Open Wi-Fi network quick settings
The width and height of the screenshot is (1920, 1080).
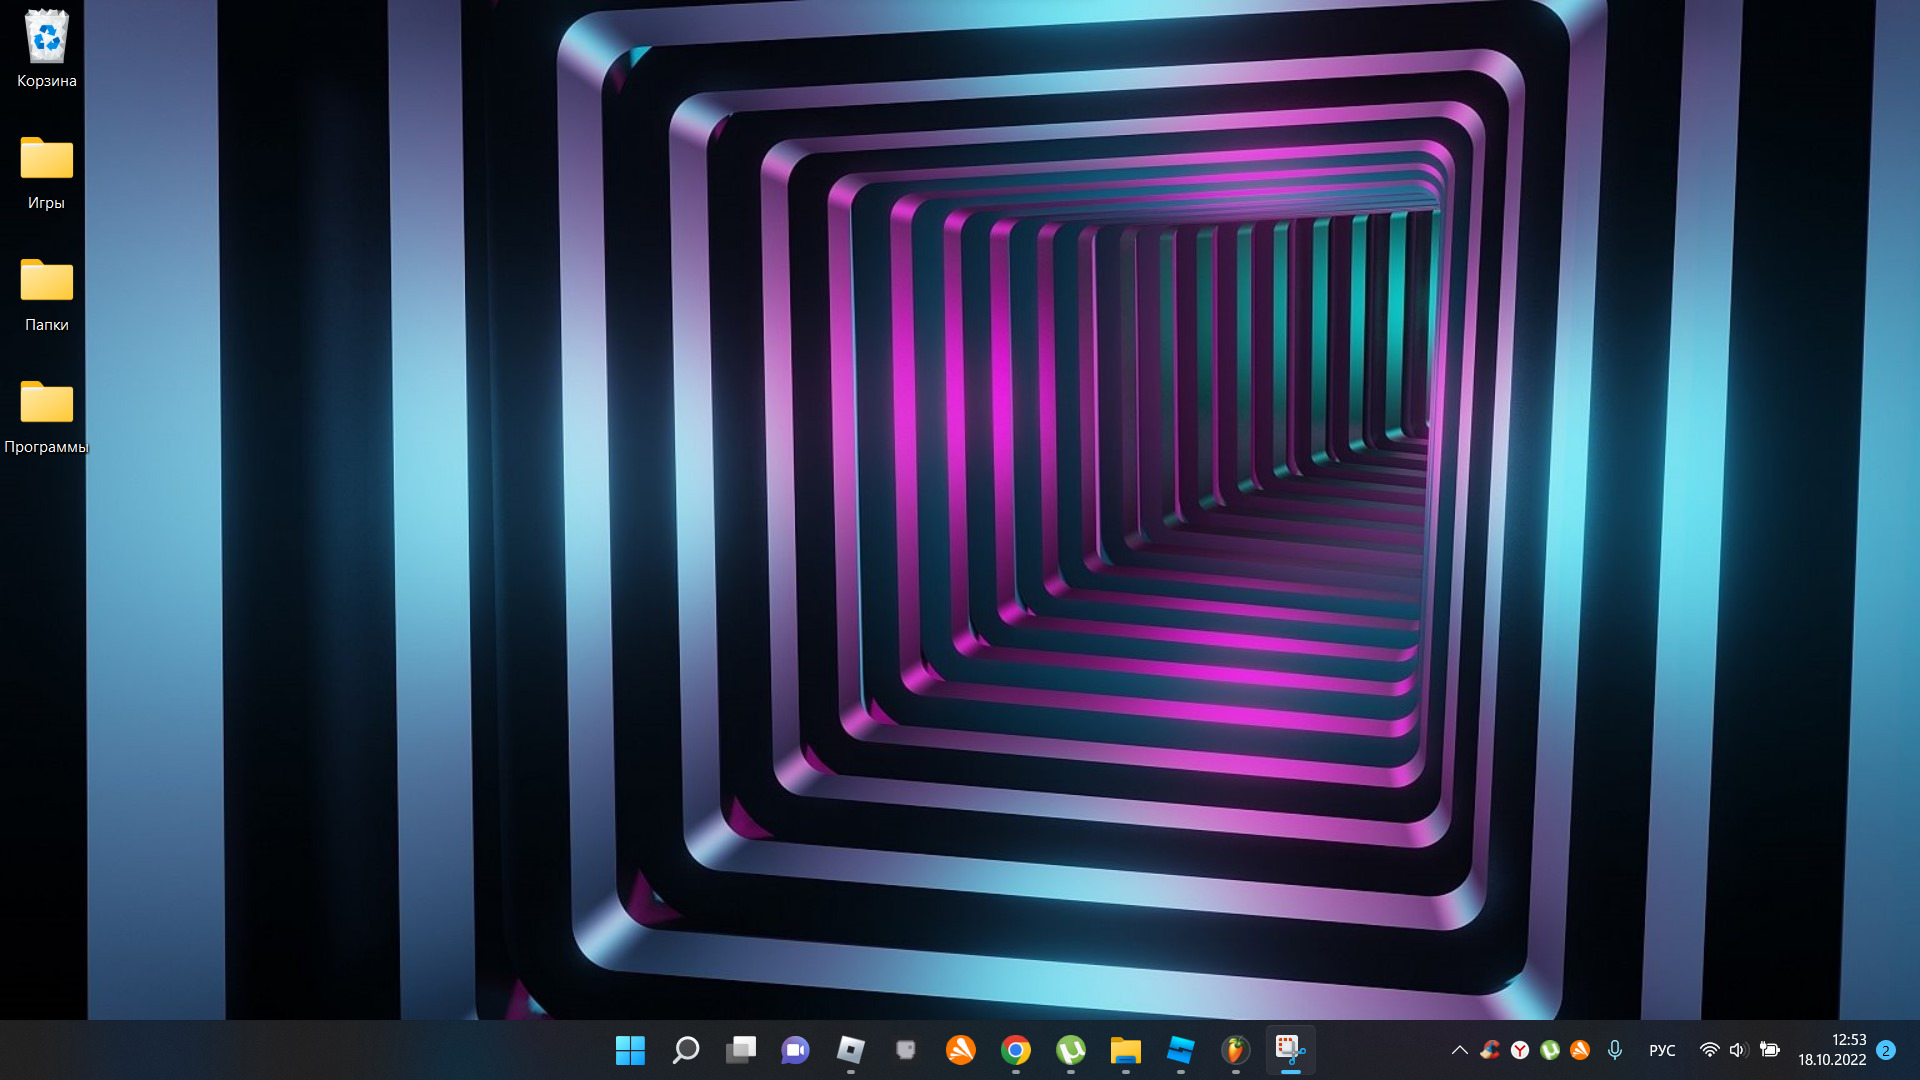[1710, 1050]
